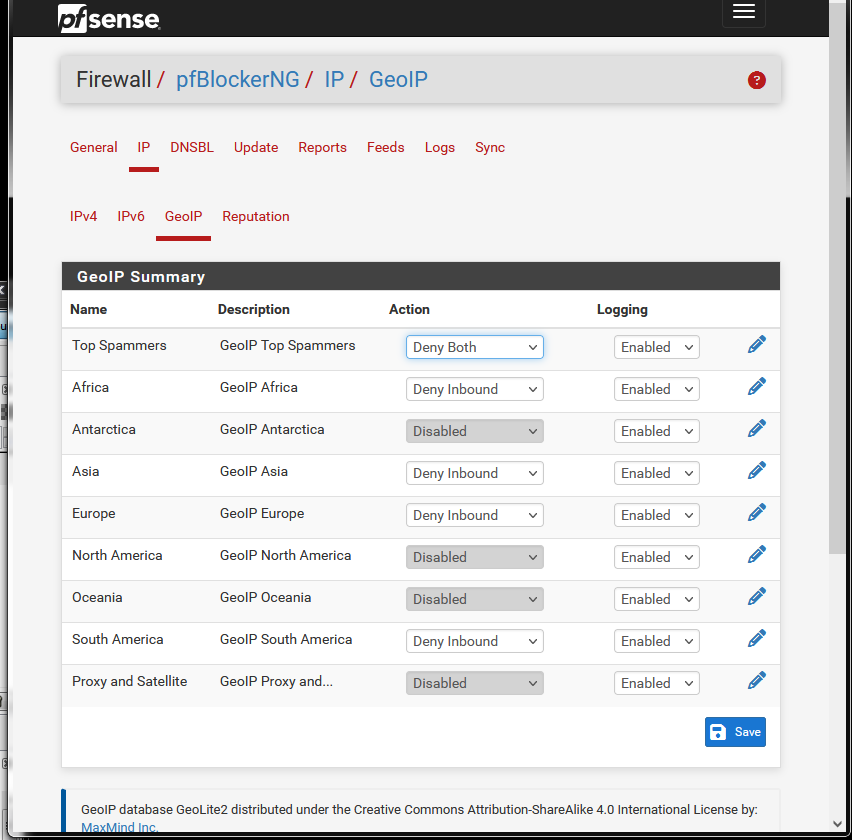852x840 pixels.
Task: Open the edit pencil for Asia
Action: 756,471
